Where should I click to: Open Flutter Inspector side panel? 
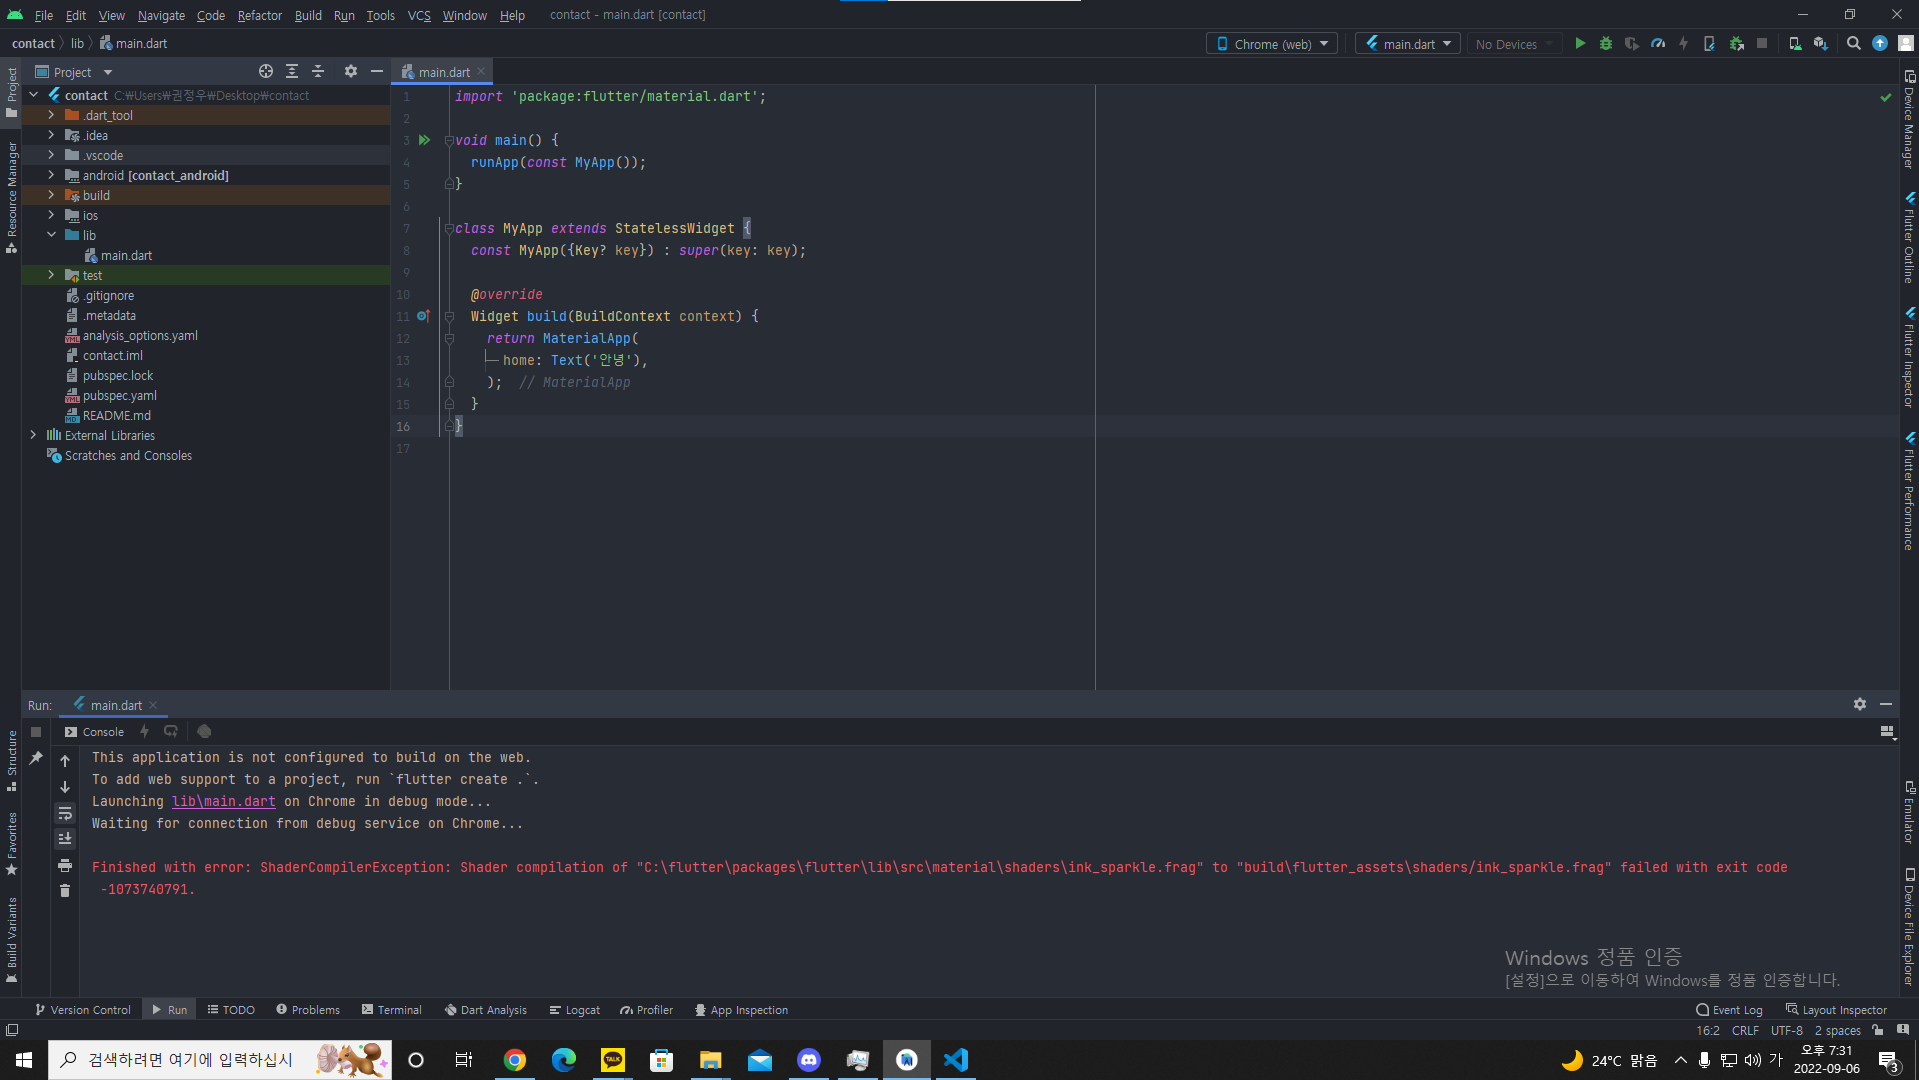pyautogui.click(x=1909, y=358)
